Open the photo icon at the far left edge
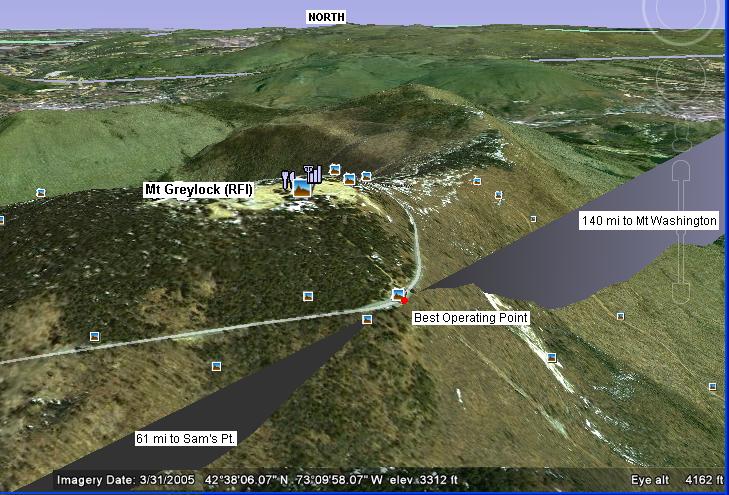729x495 pixels. pyautogui.click(x=40, y=192)
